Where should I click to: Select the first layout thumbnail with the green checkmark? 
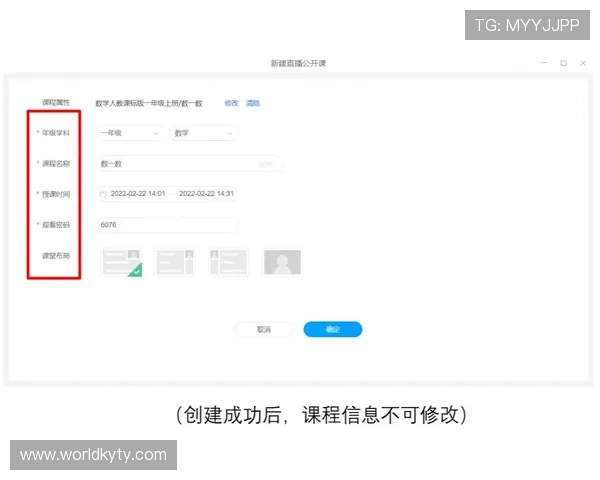coord(122,262)
